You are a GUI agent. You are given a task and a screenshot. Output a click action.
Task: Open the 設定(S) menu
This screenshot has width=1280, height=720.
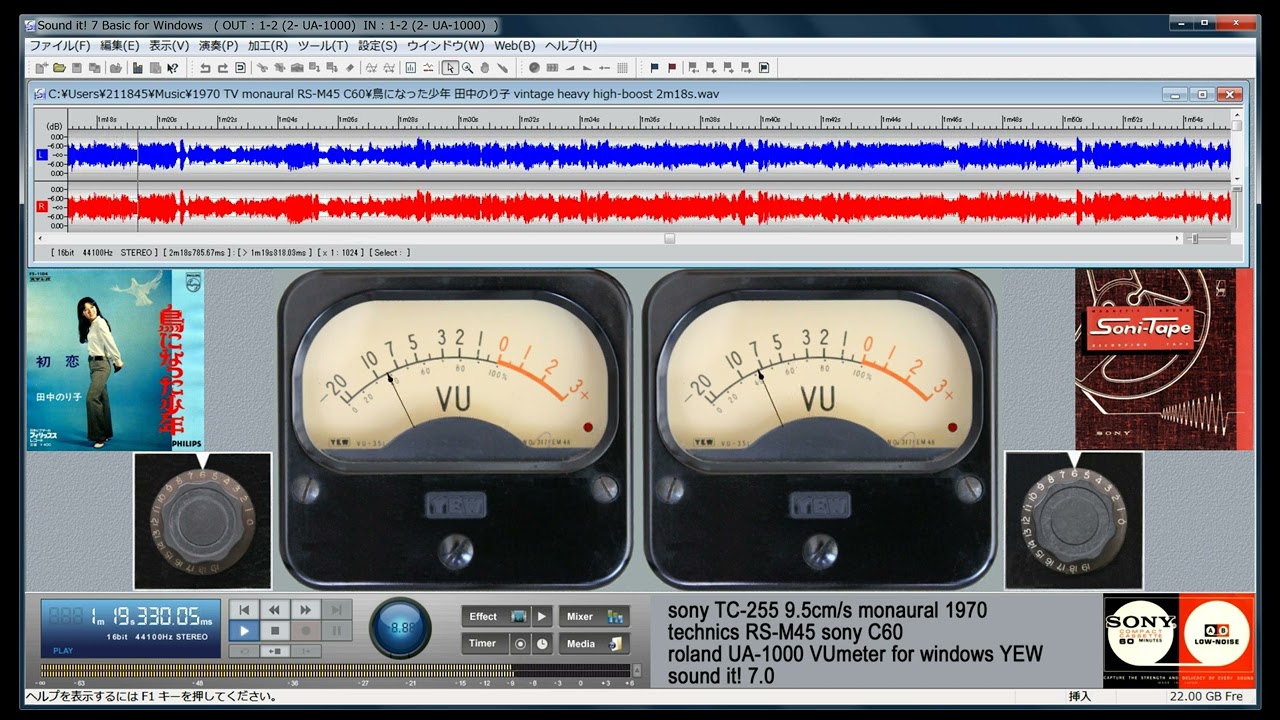(x=378, y=45)
